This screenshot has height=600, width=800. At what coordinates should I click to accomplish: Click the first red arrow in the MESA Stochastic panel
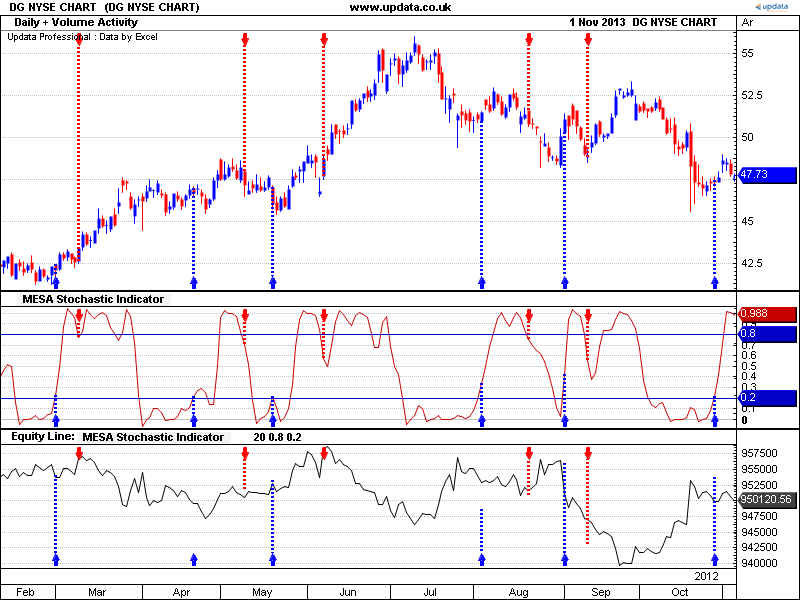[79, 316]
